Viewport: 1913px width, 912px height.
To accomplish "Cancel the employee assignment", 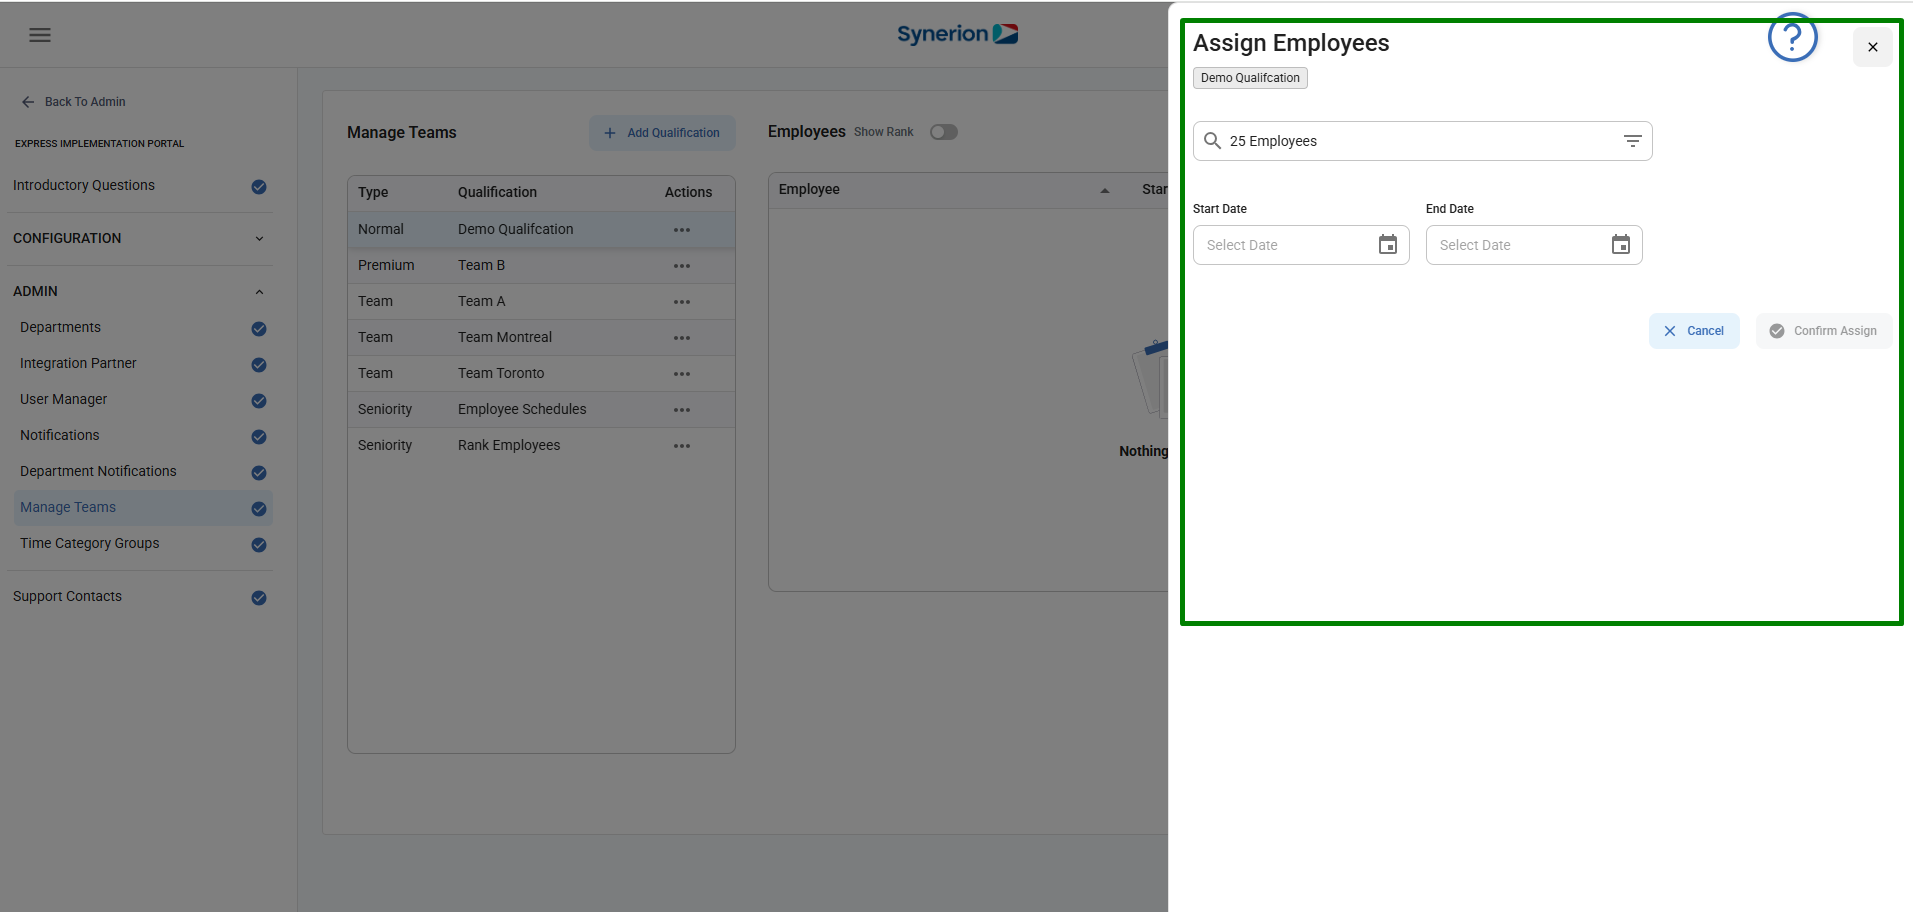I will [x=1694, y=331].
